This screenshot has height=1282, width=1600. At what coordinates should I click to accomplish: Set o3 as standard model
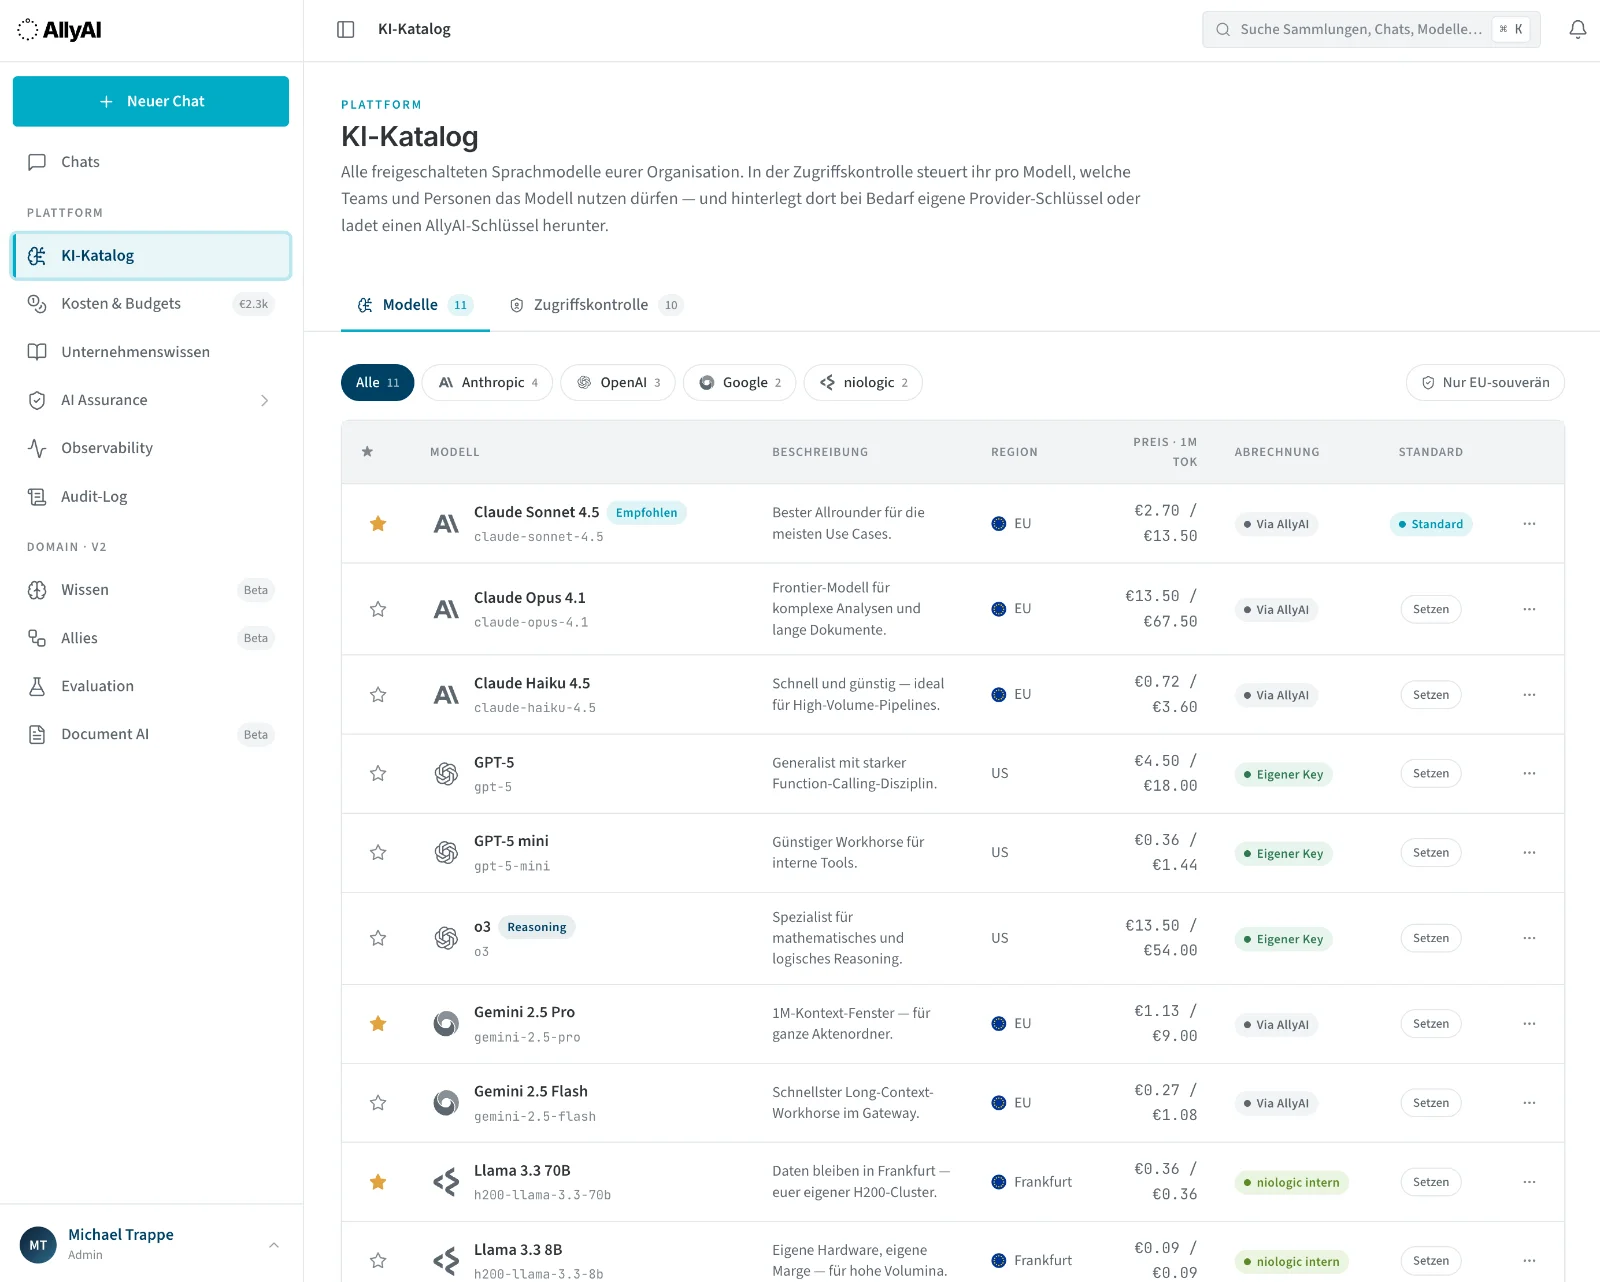(1431, 938)
